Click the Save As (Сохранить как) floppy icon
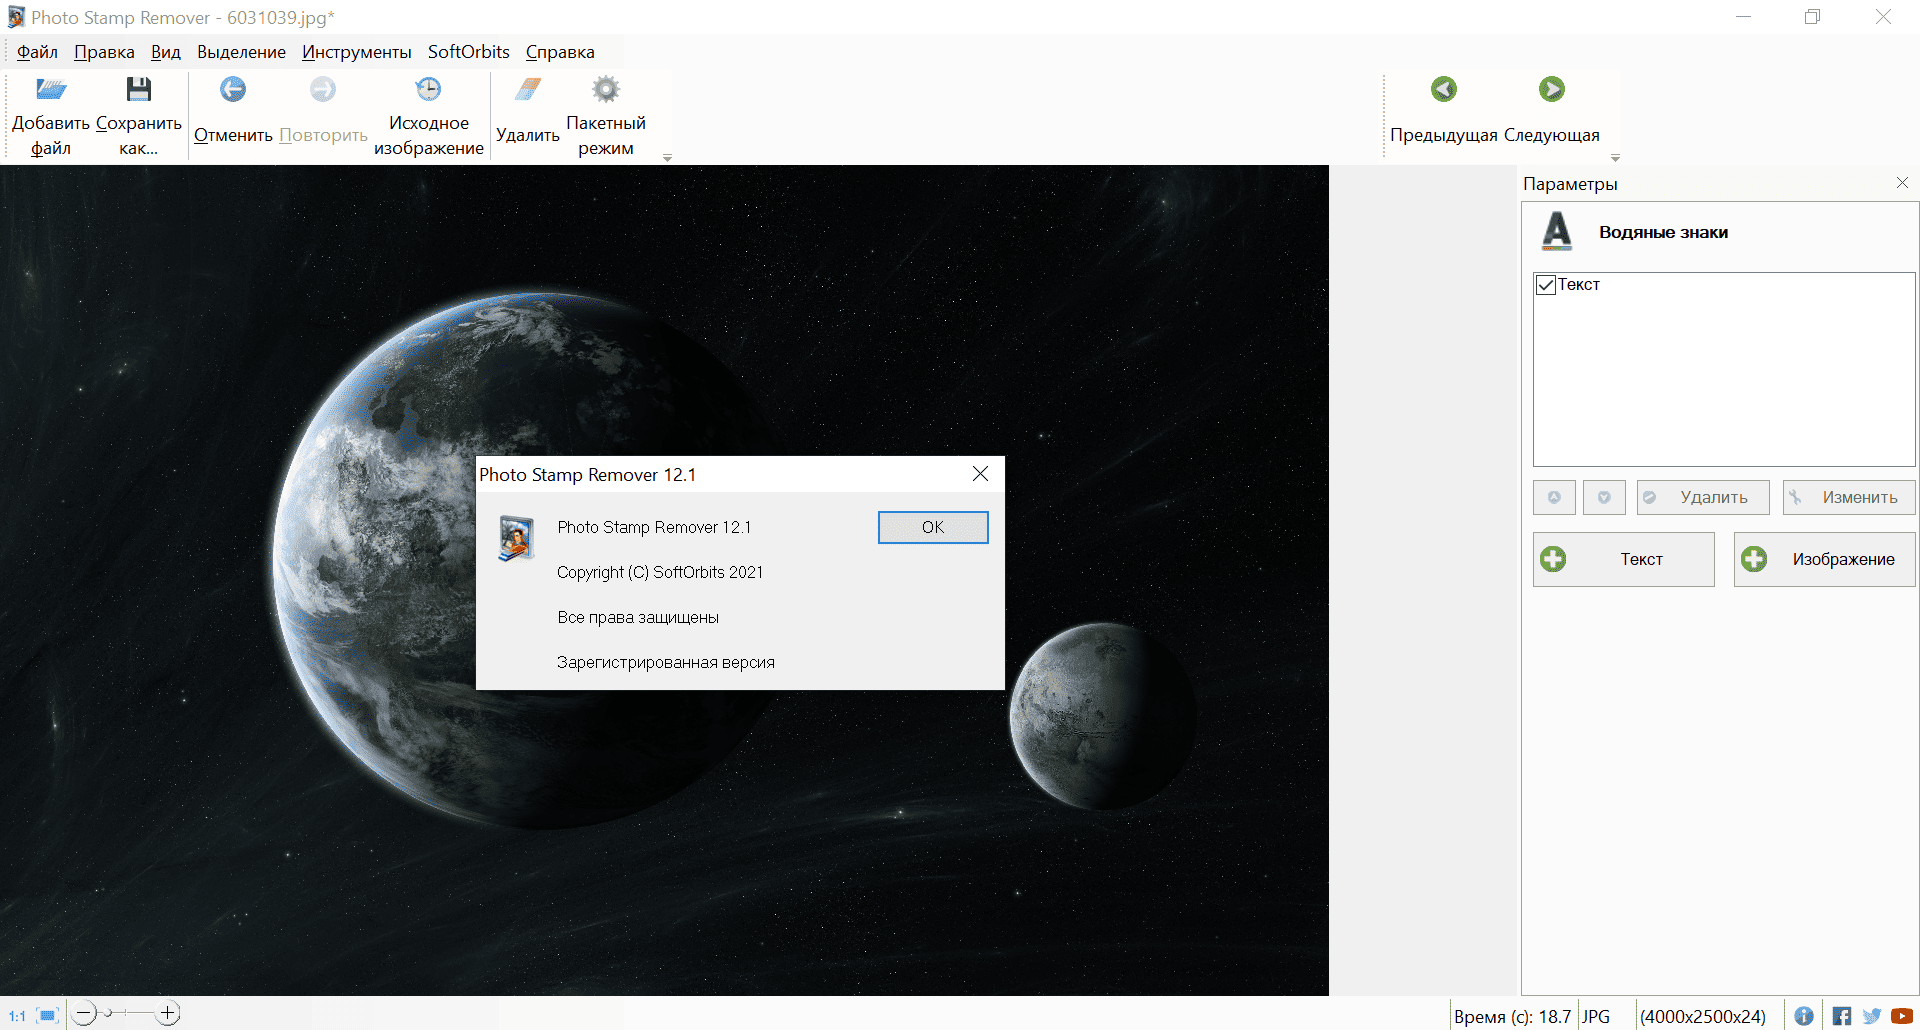 pos(139,90)
